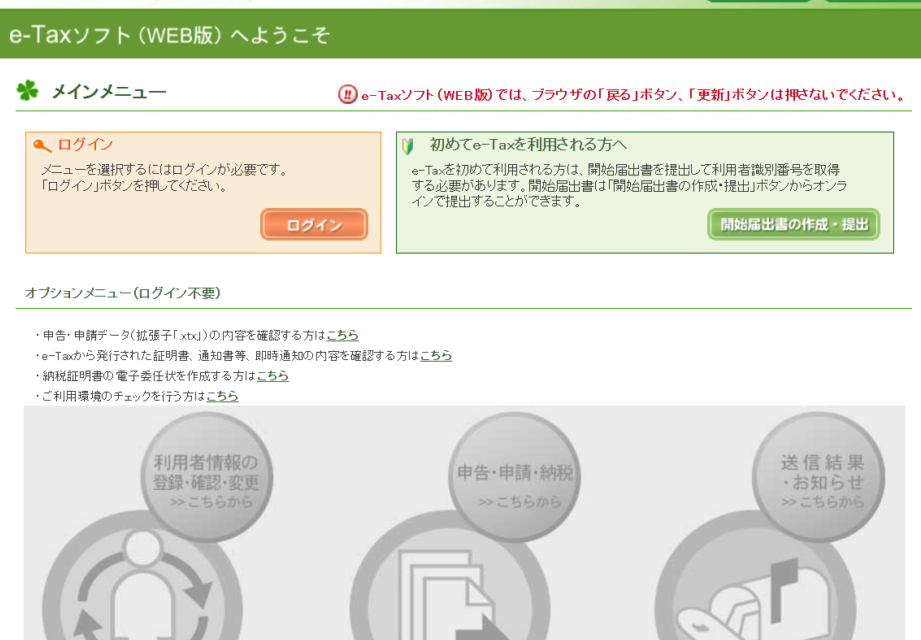921x640 pixels.
Task: Click the stacked documents icon
Action: click(450, 595)
